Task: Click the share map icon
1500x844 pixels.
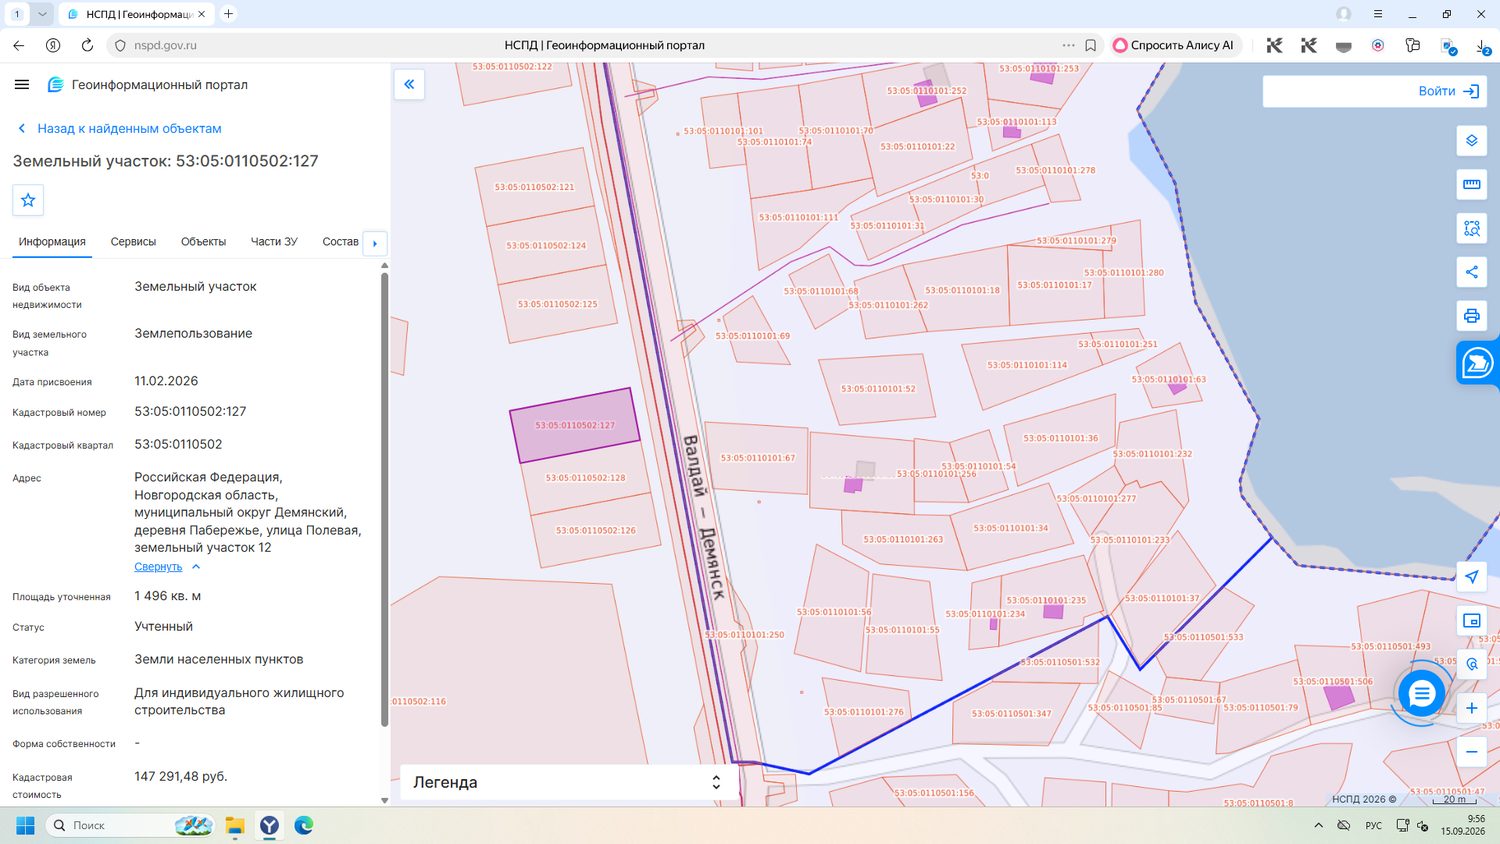Action: pyautogui.click(x=1471, y=272)
